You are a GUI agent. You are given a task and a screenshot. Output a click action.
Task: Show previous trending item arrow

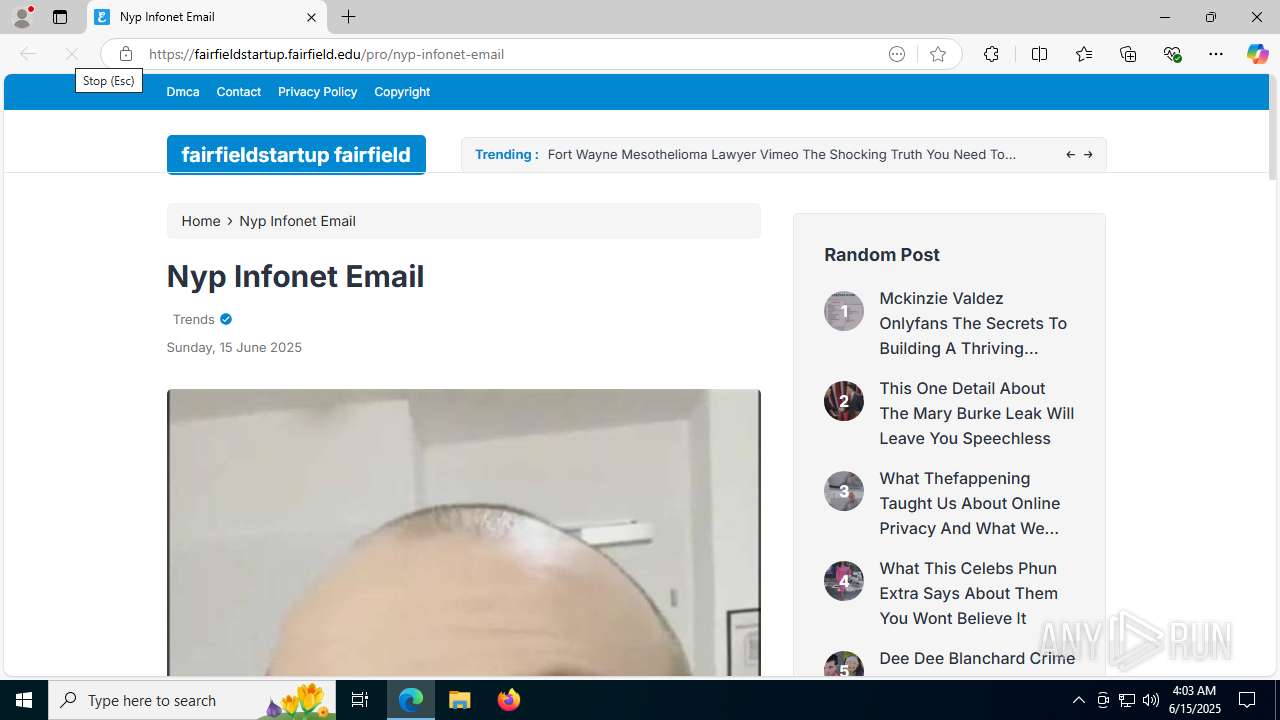1070,155
